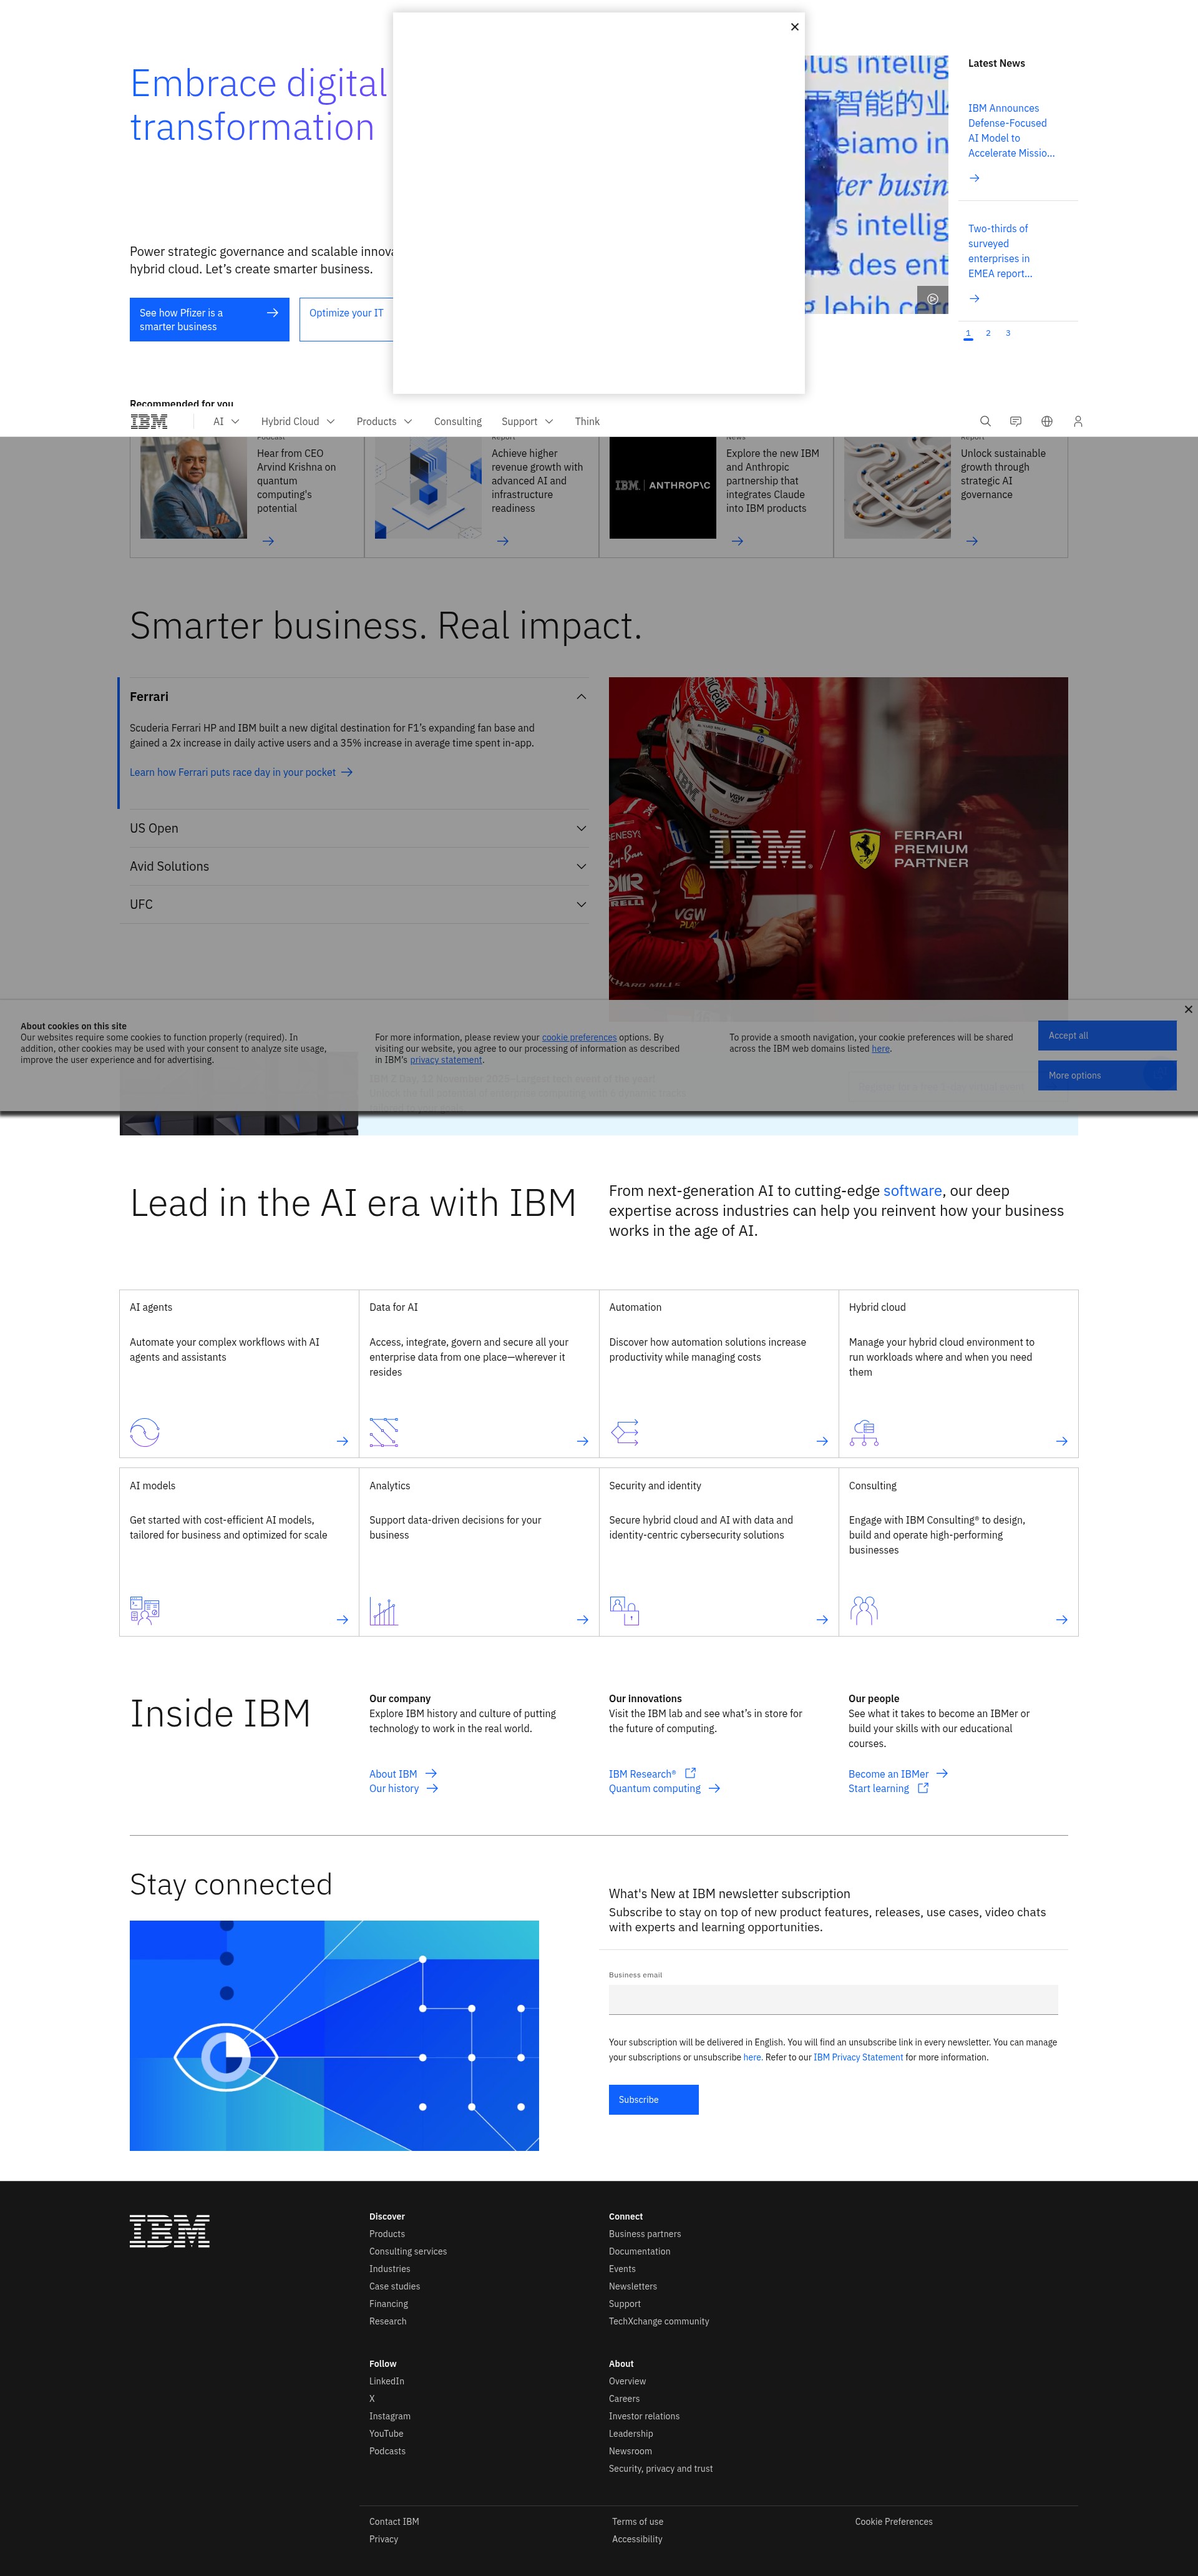Open Learn how Ferrari puts race day link
1198x2576 pixels.
pos(241,772)
